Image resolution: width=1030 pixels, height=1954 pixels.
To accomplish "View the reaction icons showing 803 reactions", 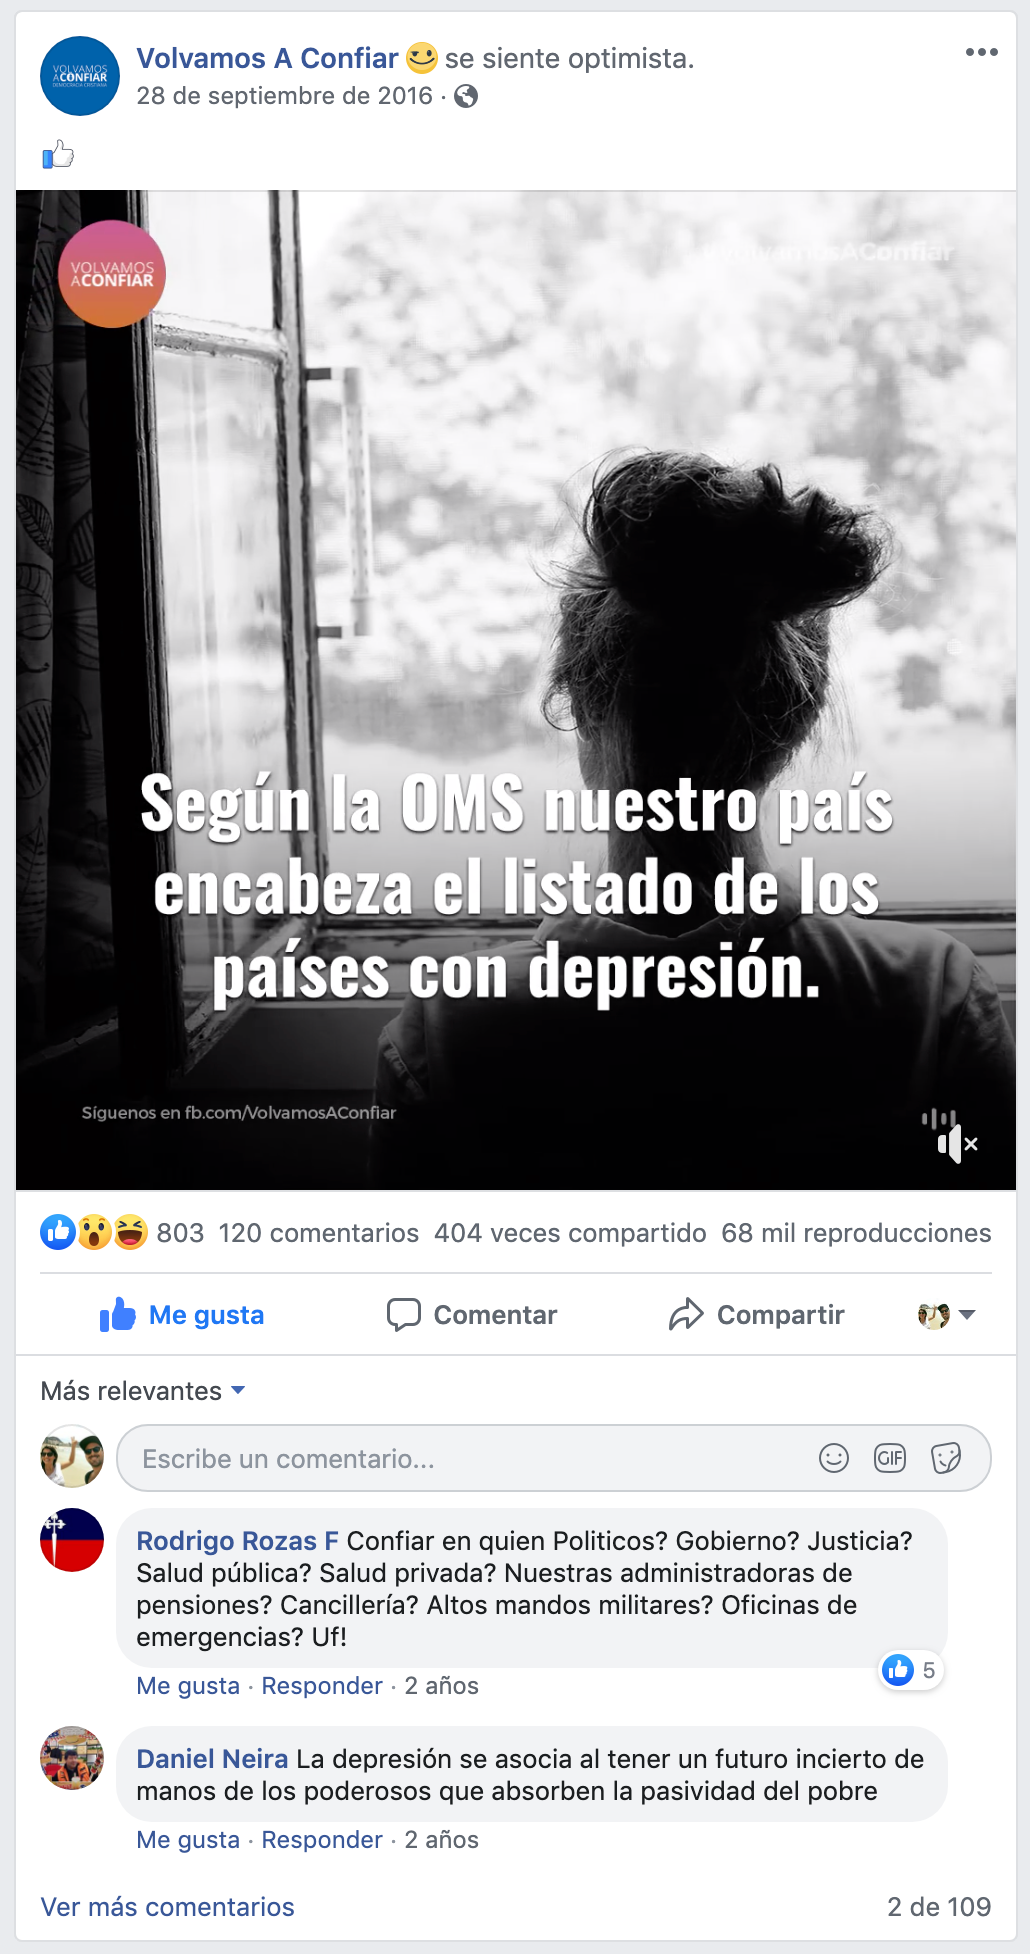I will pyautogui.click(x=94, y=1232).
